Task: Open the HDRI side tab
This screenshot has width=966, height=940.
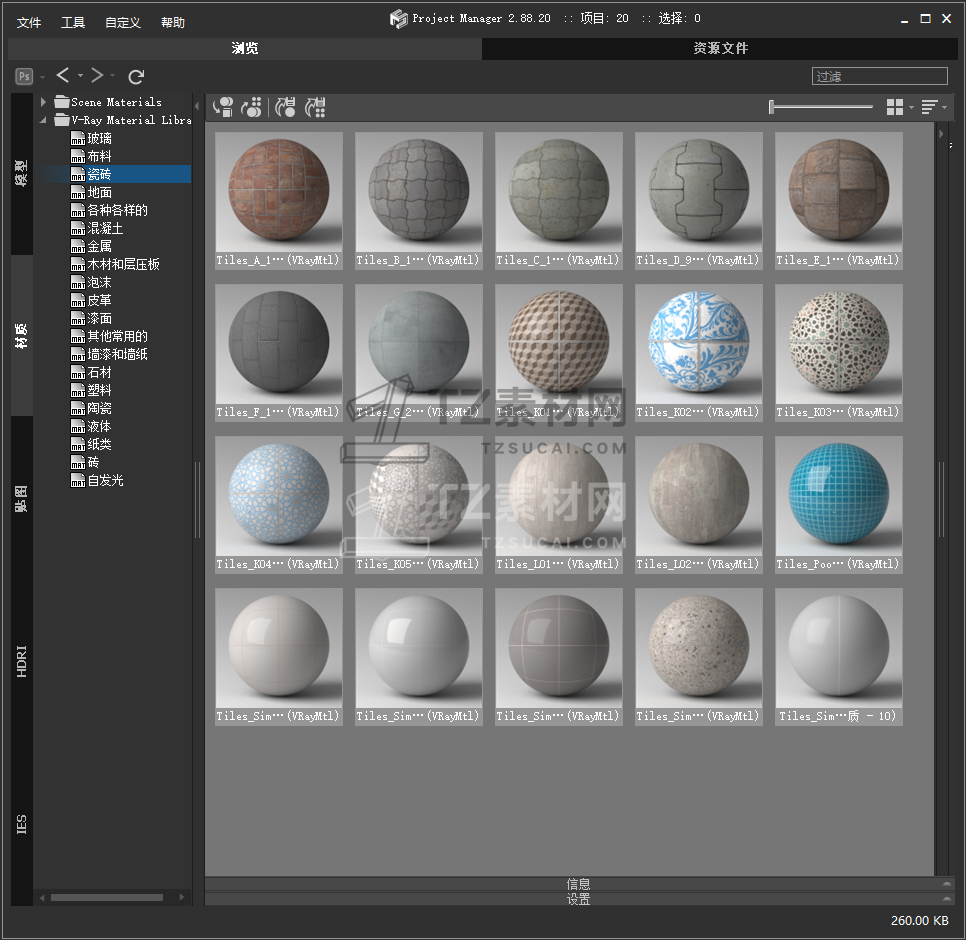Action: coord(22,662)
